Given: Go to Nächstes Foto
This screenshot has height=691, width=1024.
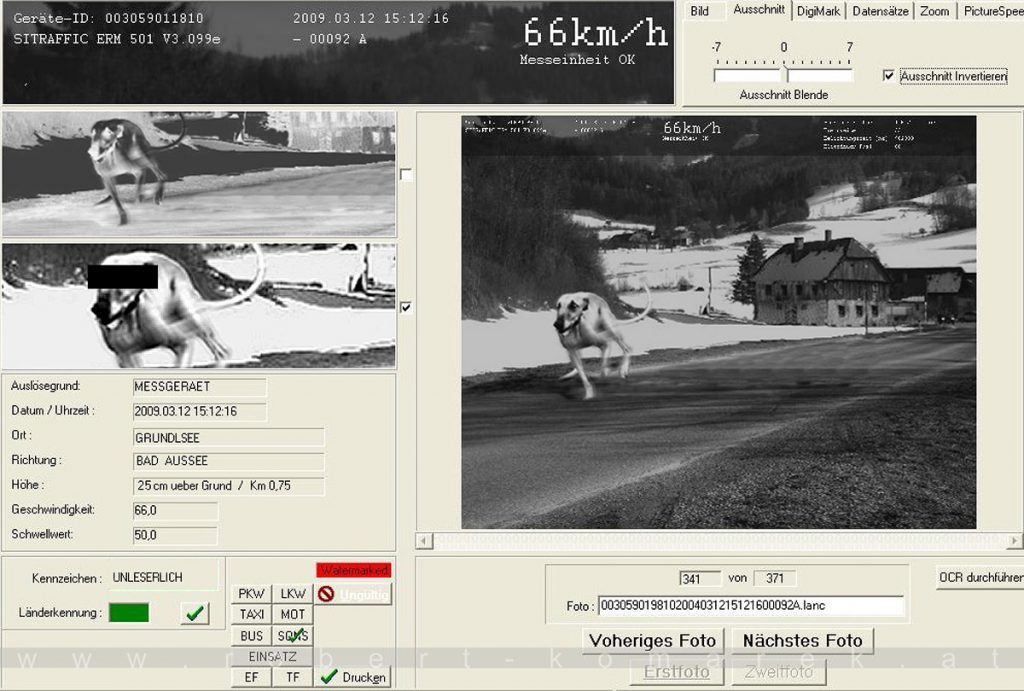Looking at the screenshot, I should click(802, 641).
